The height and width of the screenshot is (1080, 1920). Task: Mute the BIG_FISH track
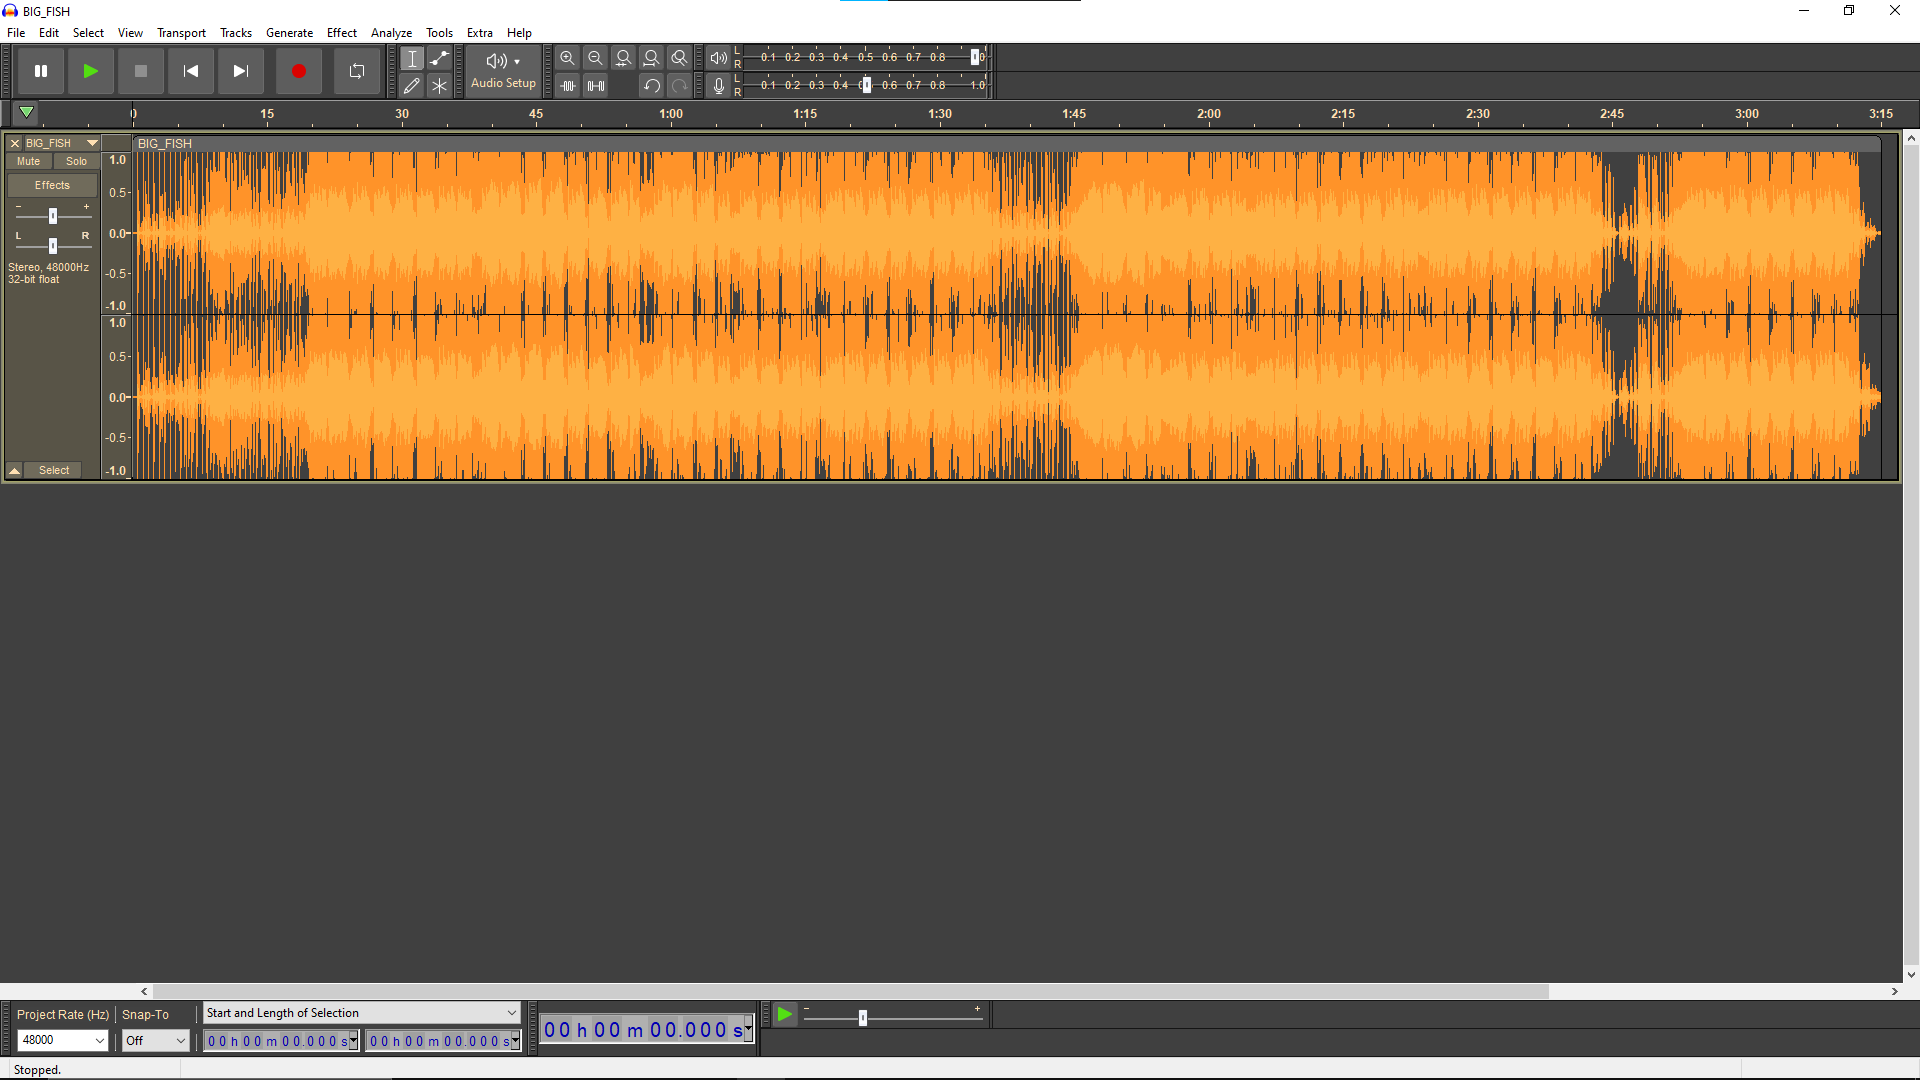pos(28,161)
